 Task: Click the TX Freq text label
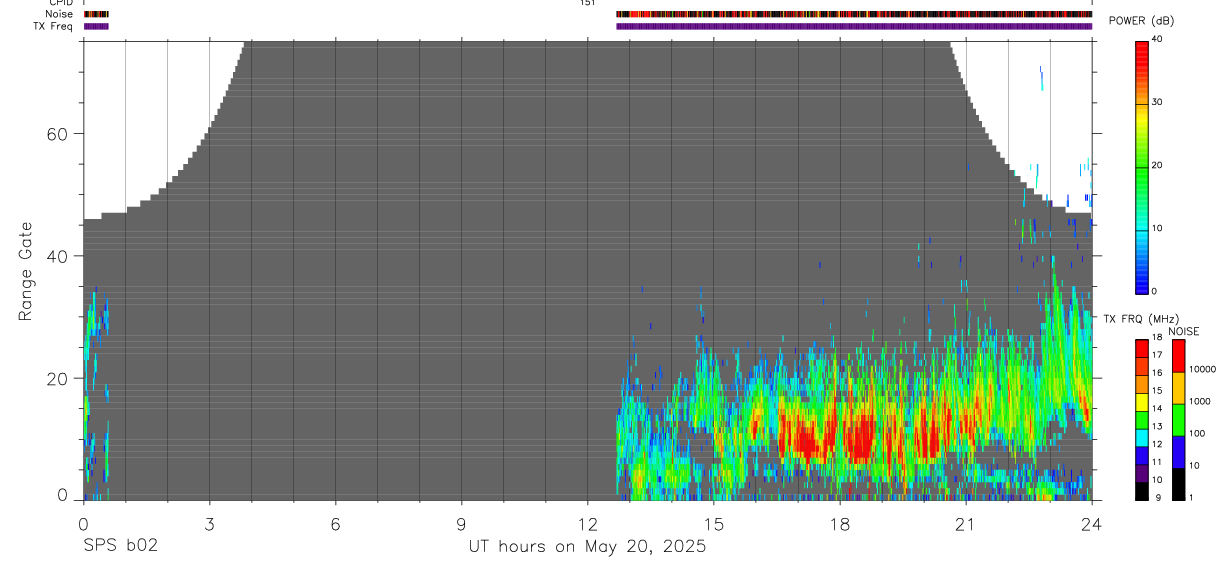pyautogui.click(x=54, y=26)
